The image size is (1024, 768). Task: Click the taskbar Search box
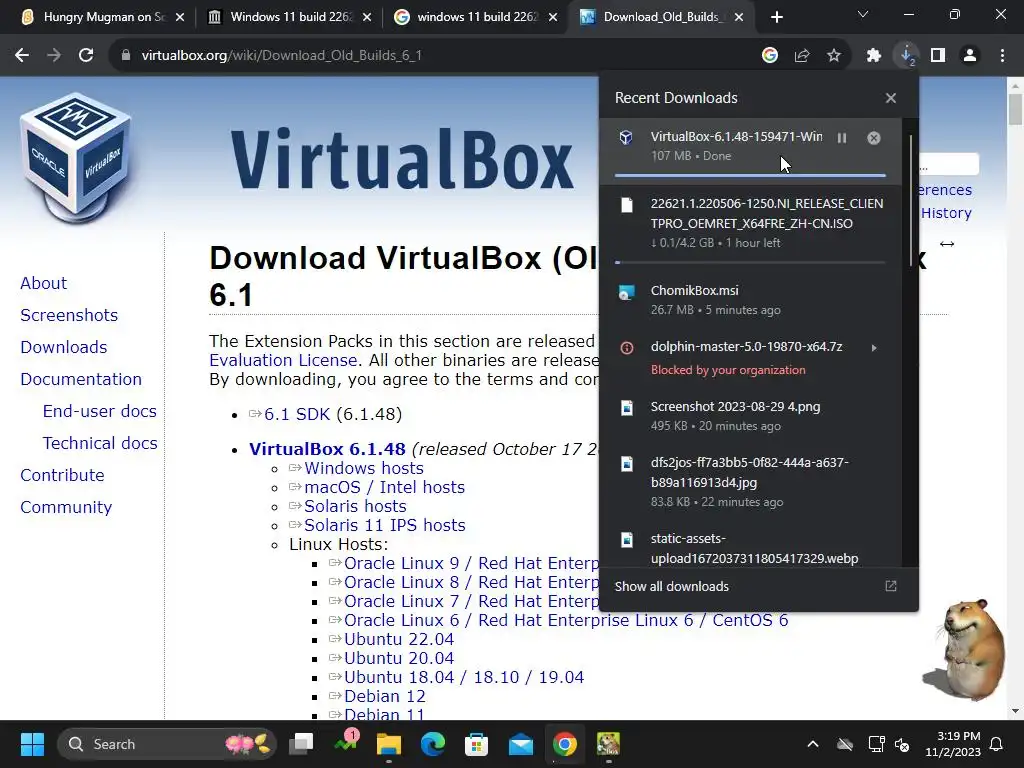(167, 744)
